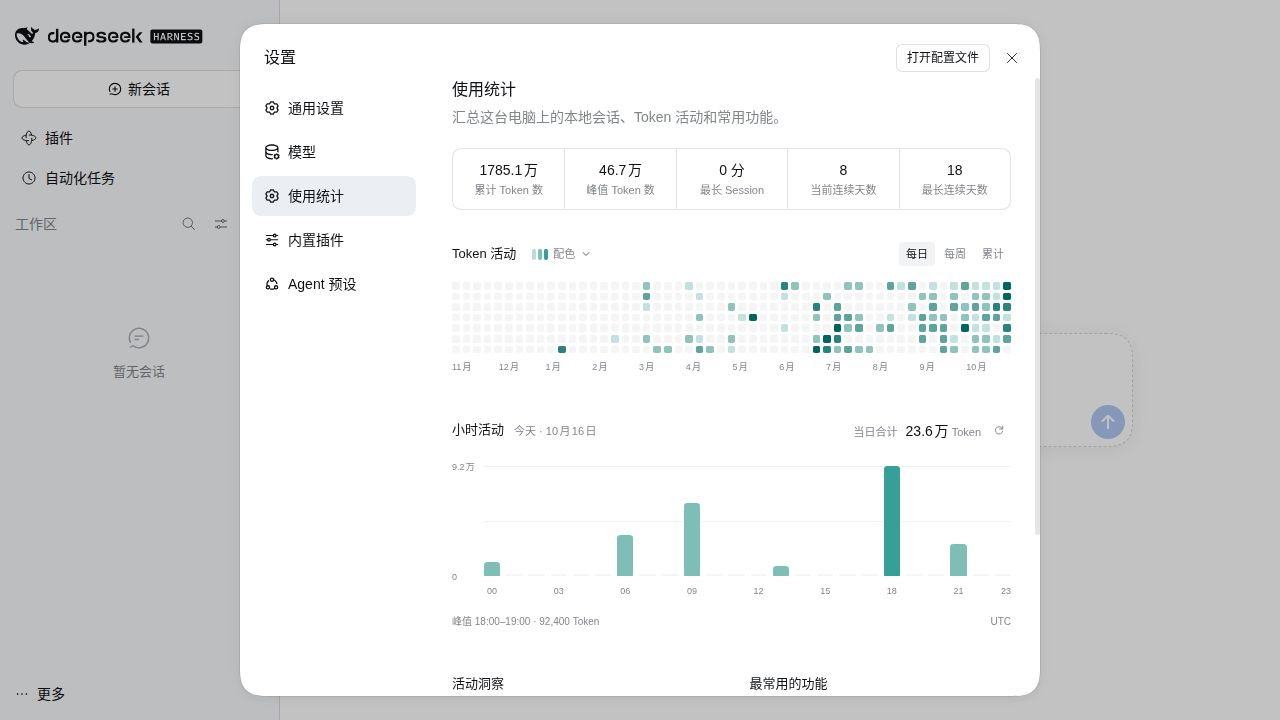The width and height of the screenshot is (1280, 720).
Task: Click the 今天 · 10月16日 date label
Action: click(x=555, y=431)
